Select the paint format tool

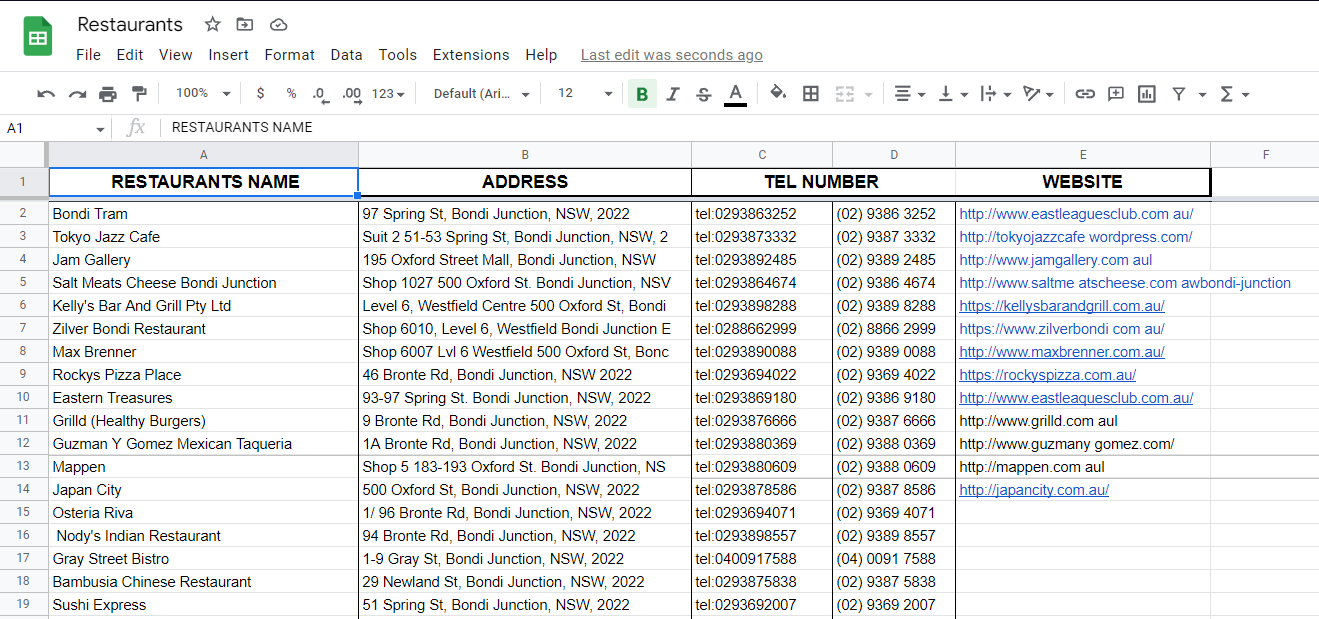pyautogui.click(x=139, y=94)
